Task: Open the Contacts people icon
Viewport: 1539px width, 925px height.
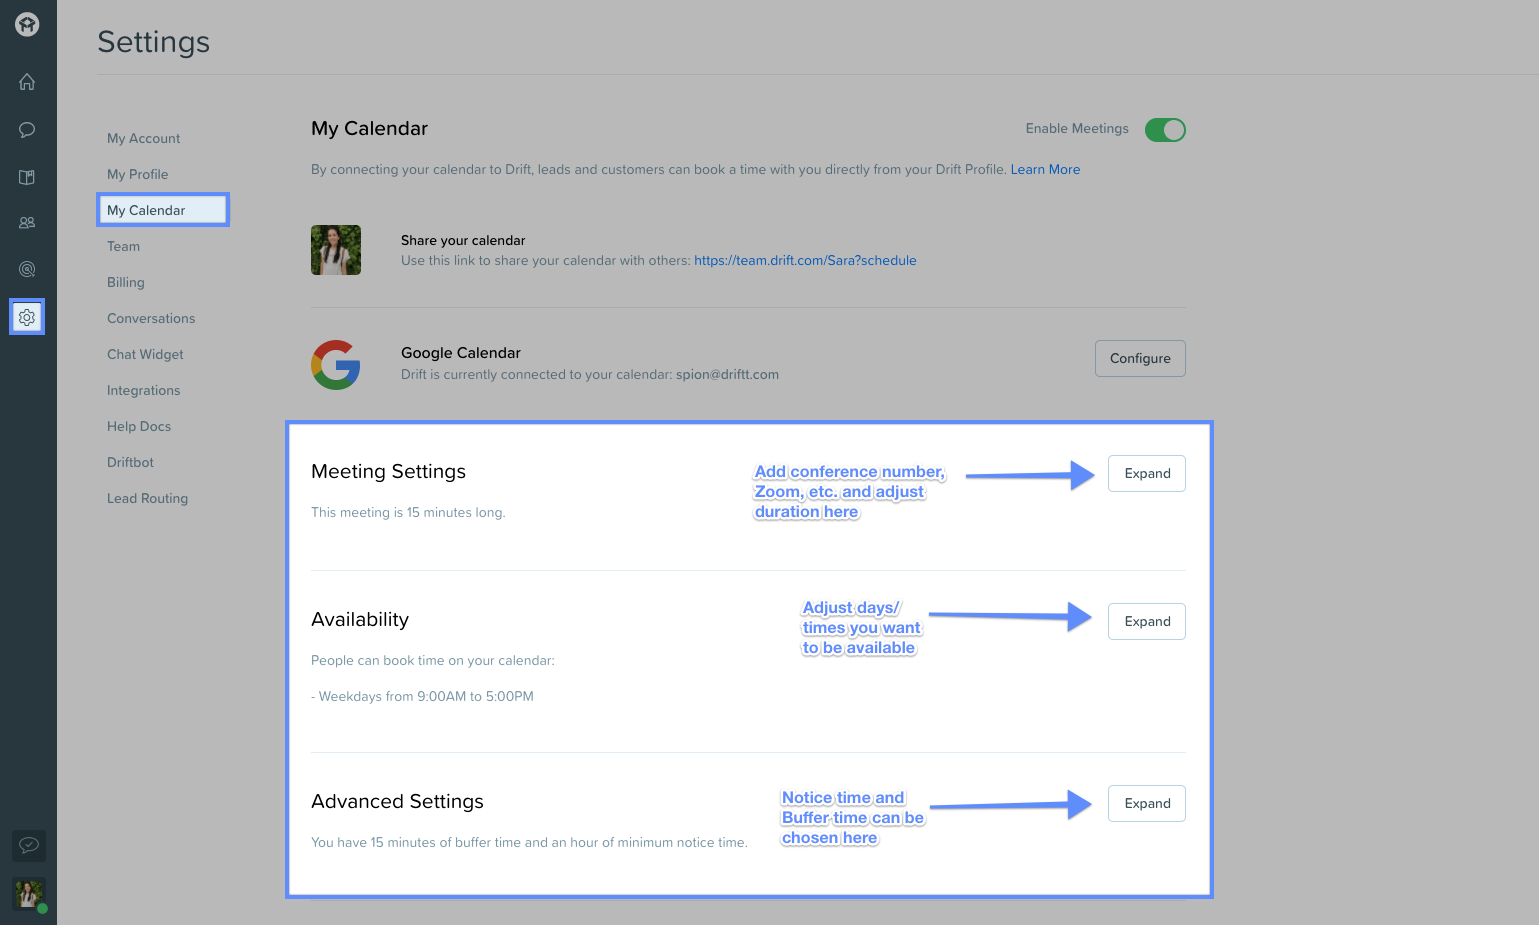Action: pos(27,223)
